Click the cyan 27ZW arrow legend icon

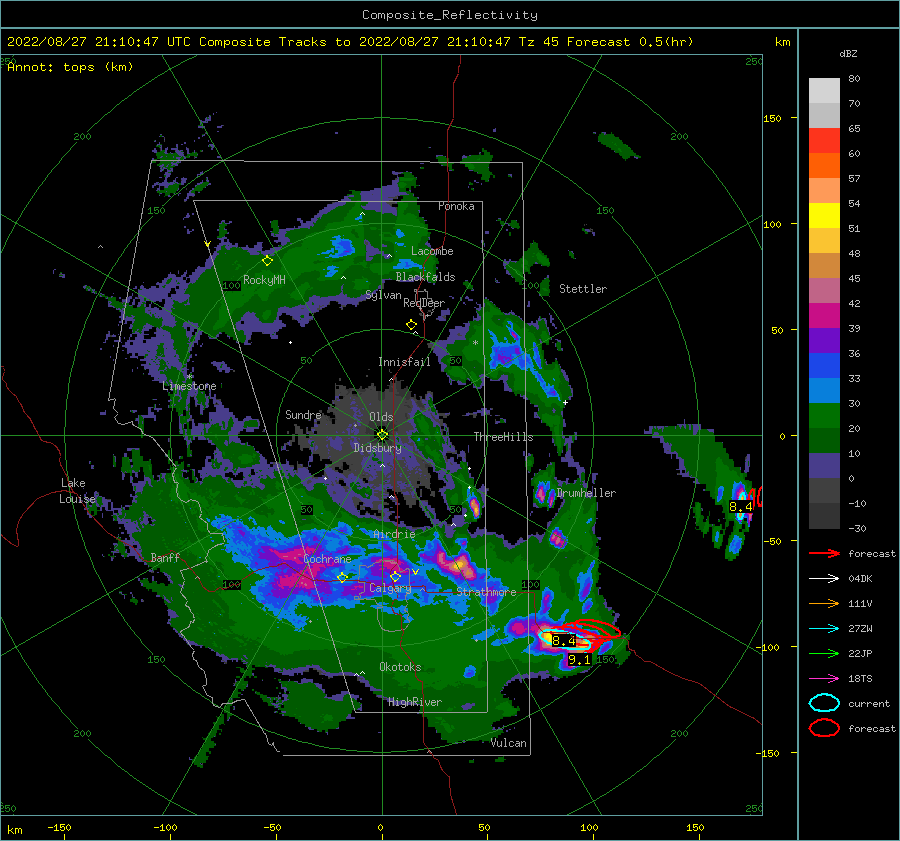[824, 629]
